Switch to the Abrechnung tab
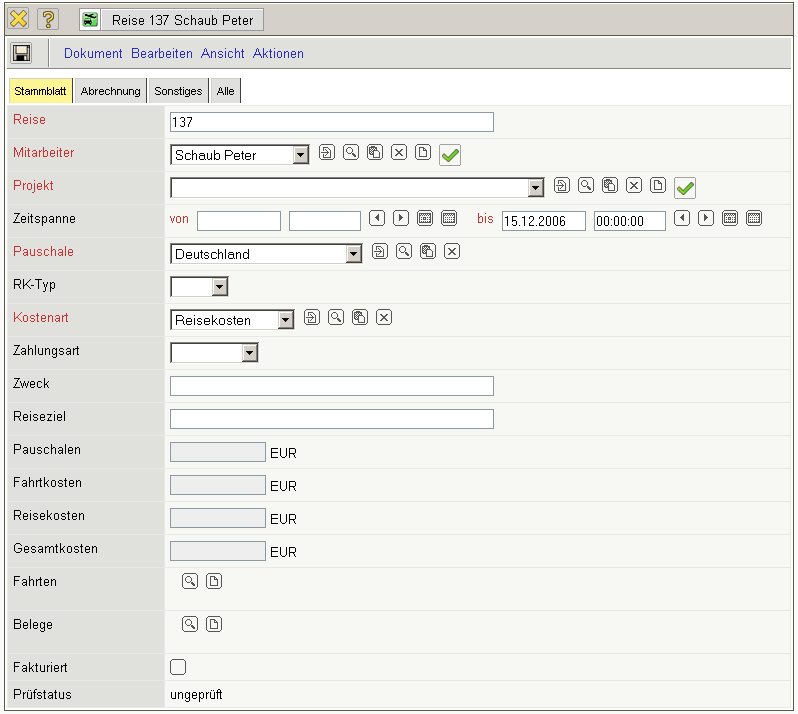This screenshot has height=714, width=798. point(111,91)
